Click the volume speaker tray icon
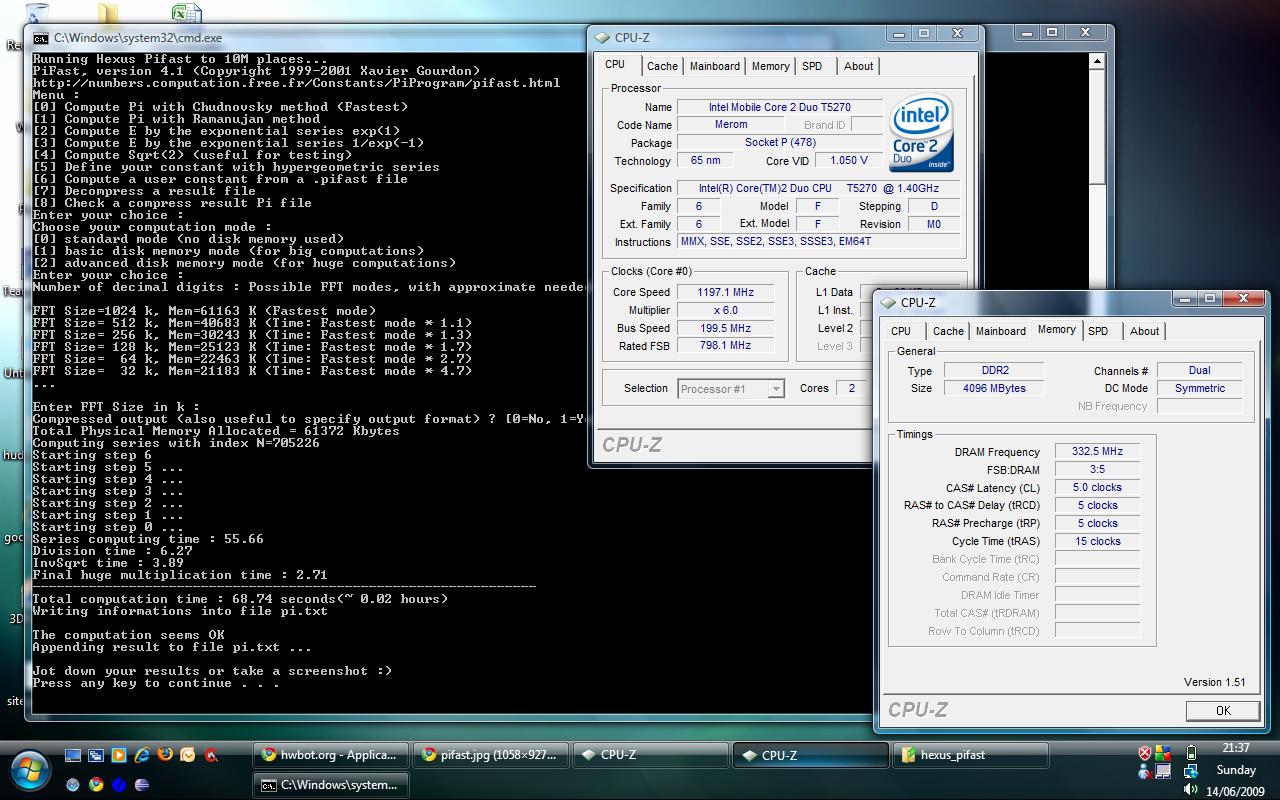1280x800 pixels. point(1190,789)
